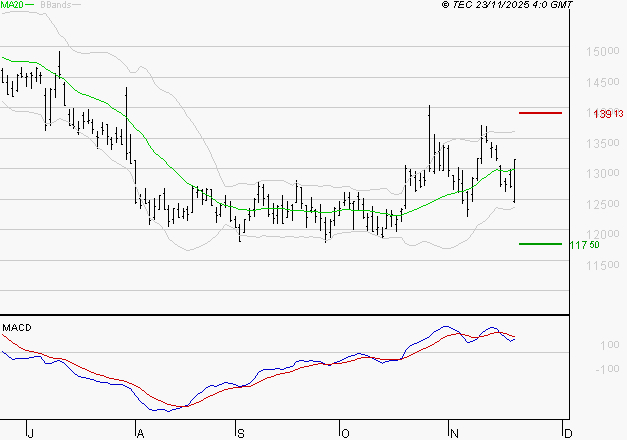The height and width of the screenshot is (440, 627).
Task: Click the BBands legend label
Action: point(55,4)
